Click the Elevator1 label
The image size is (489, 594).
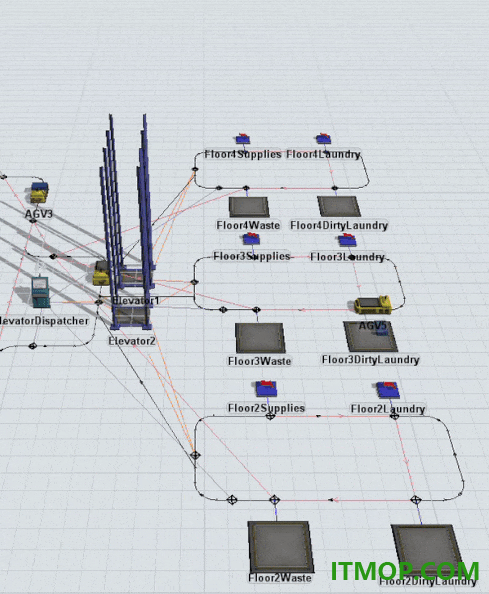pos(136,301)
